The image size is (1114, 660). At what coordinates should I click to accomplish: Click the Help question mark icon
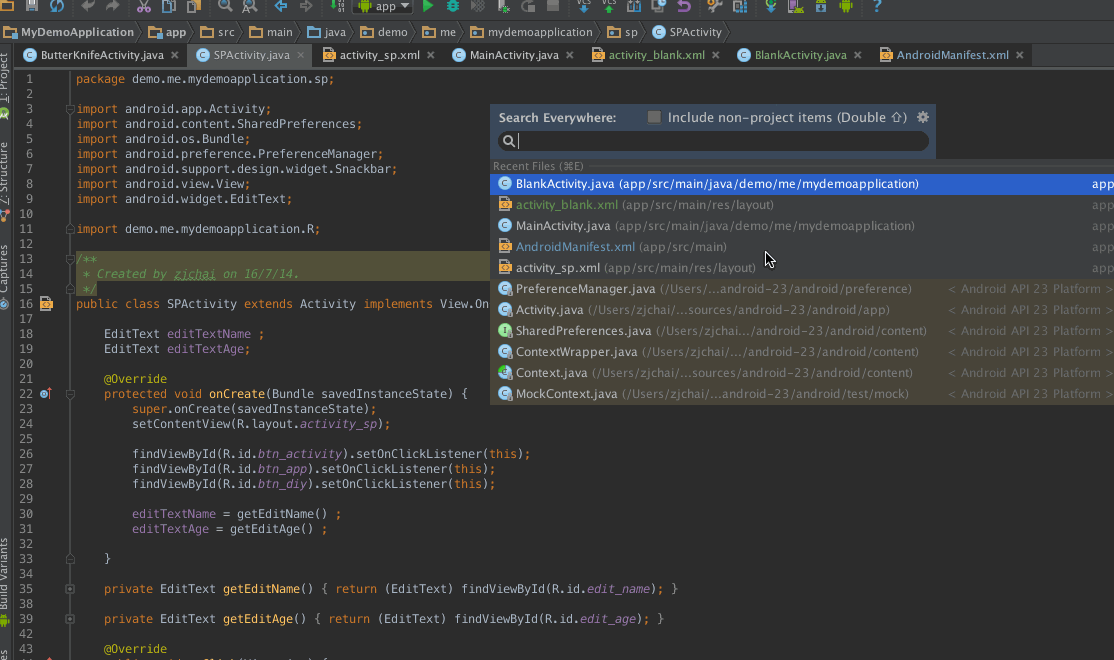coord(877,6)
